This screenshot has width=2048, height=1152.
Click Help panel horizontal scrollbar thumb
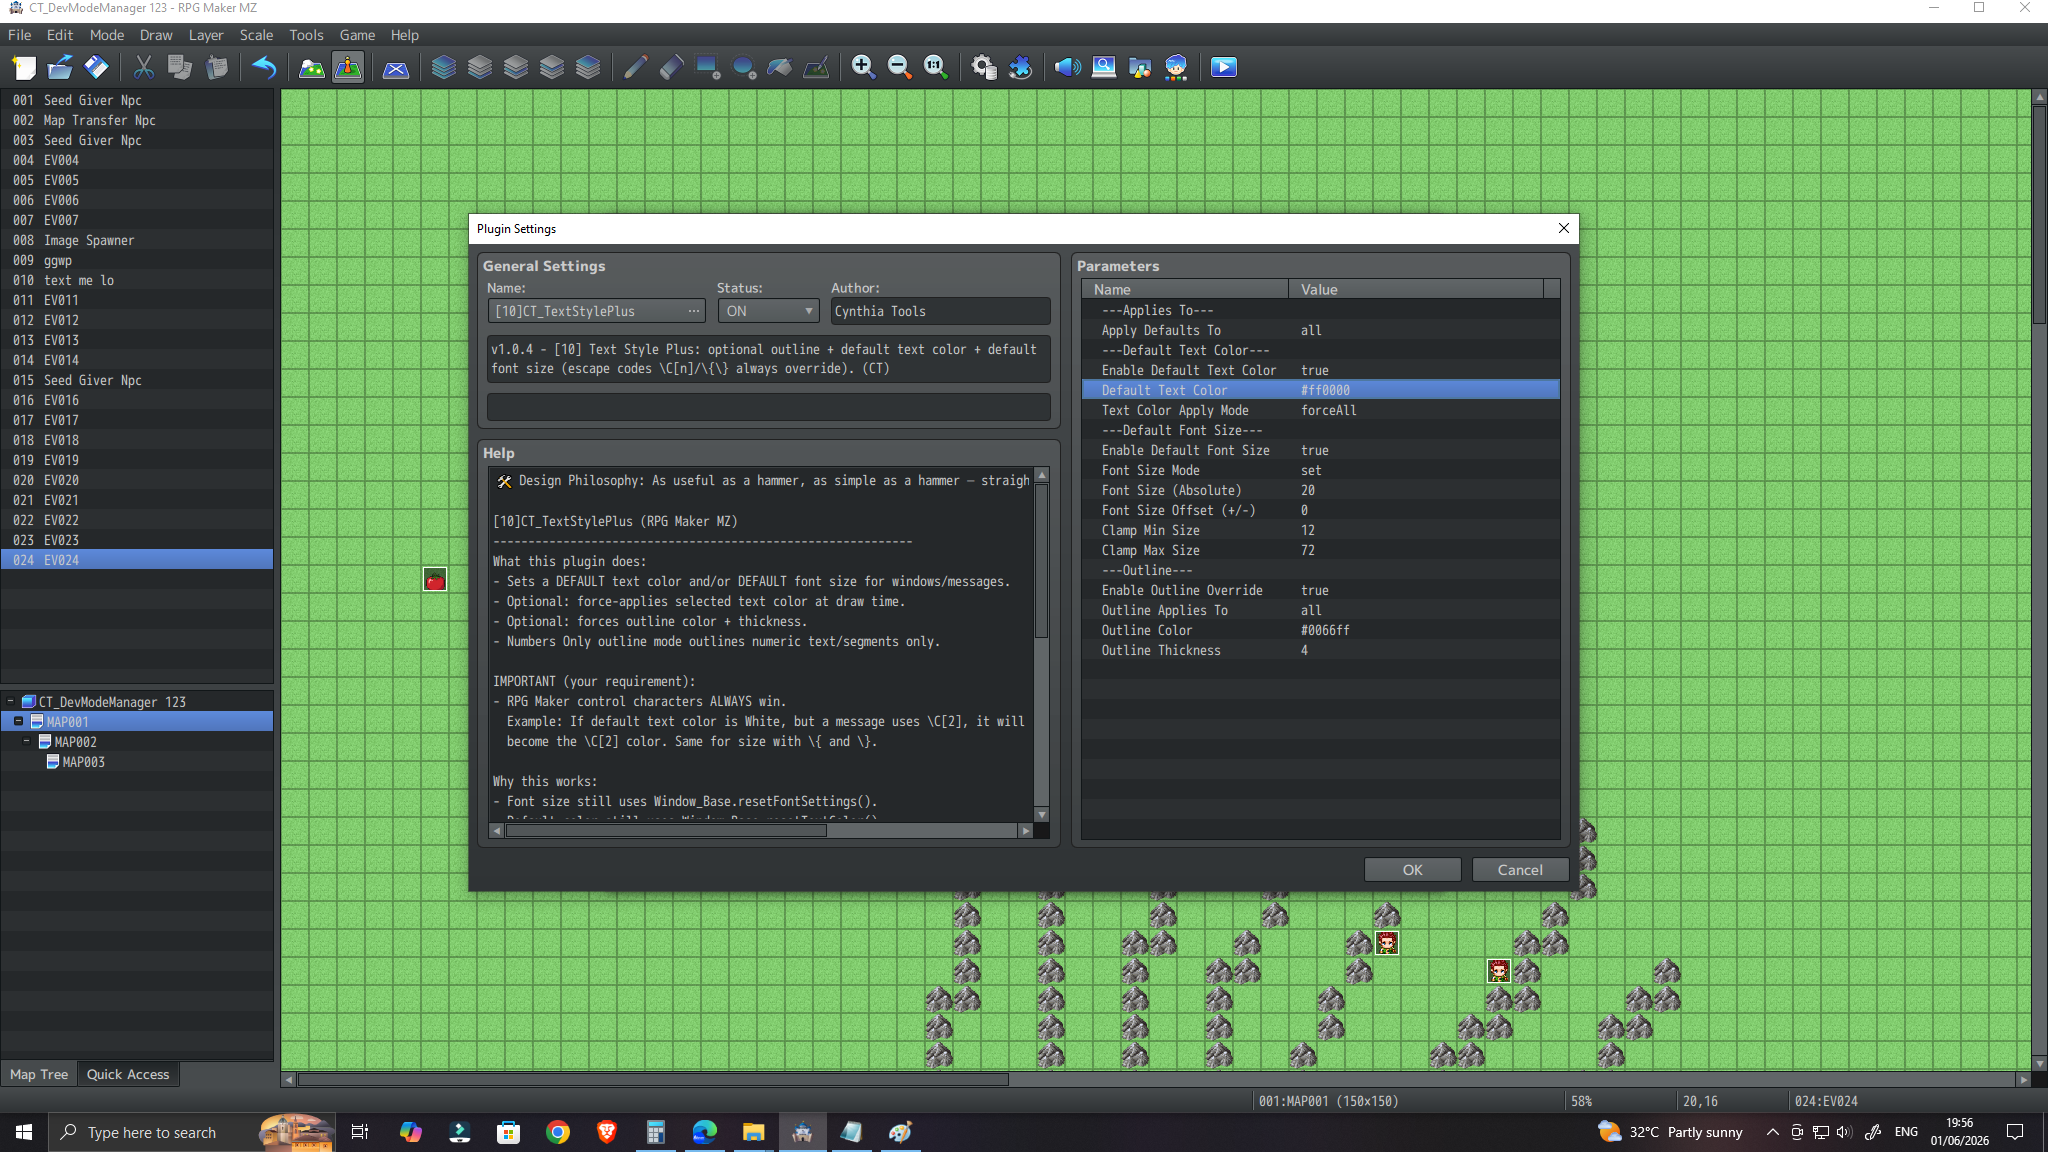click(666, 830)
